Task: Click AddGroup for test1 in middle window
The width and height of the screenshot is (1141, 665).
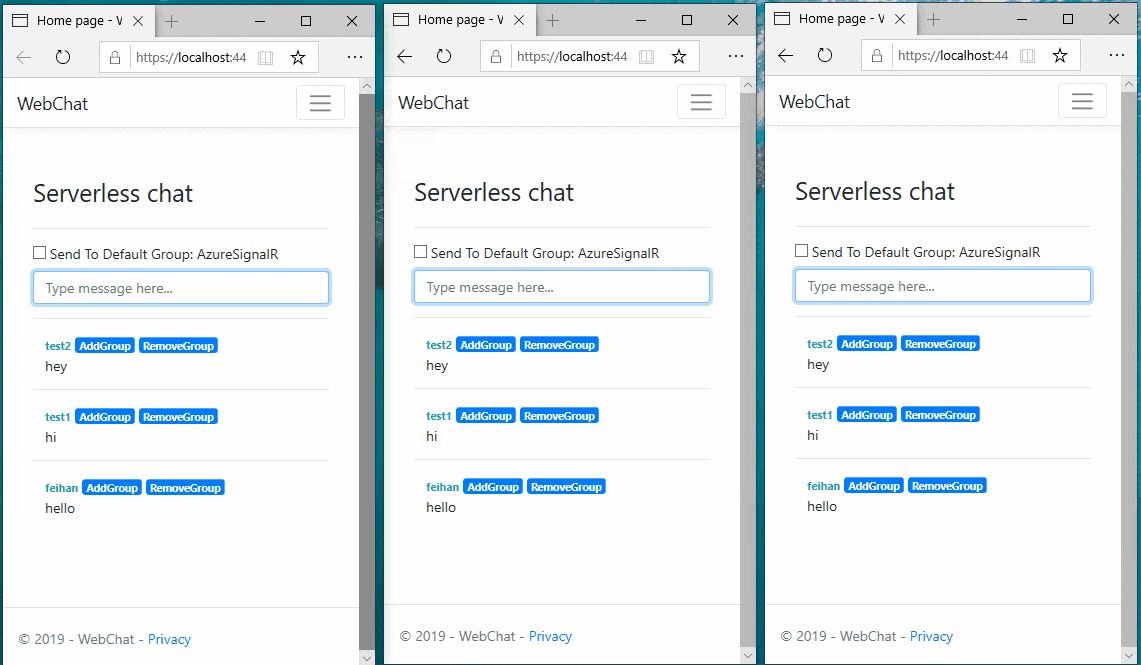Action: click(485, 416)
